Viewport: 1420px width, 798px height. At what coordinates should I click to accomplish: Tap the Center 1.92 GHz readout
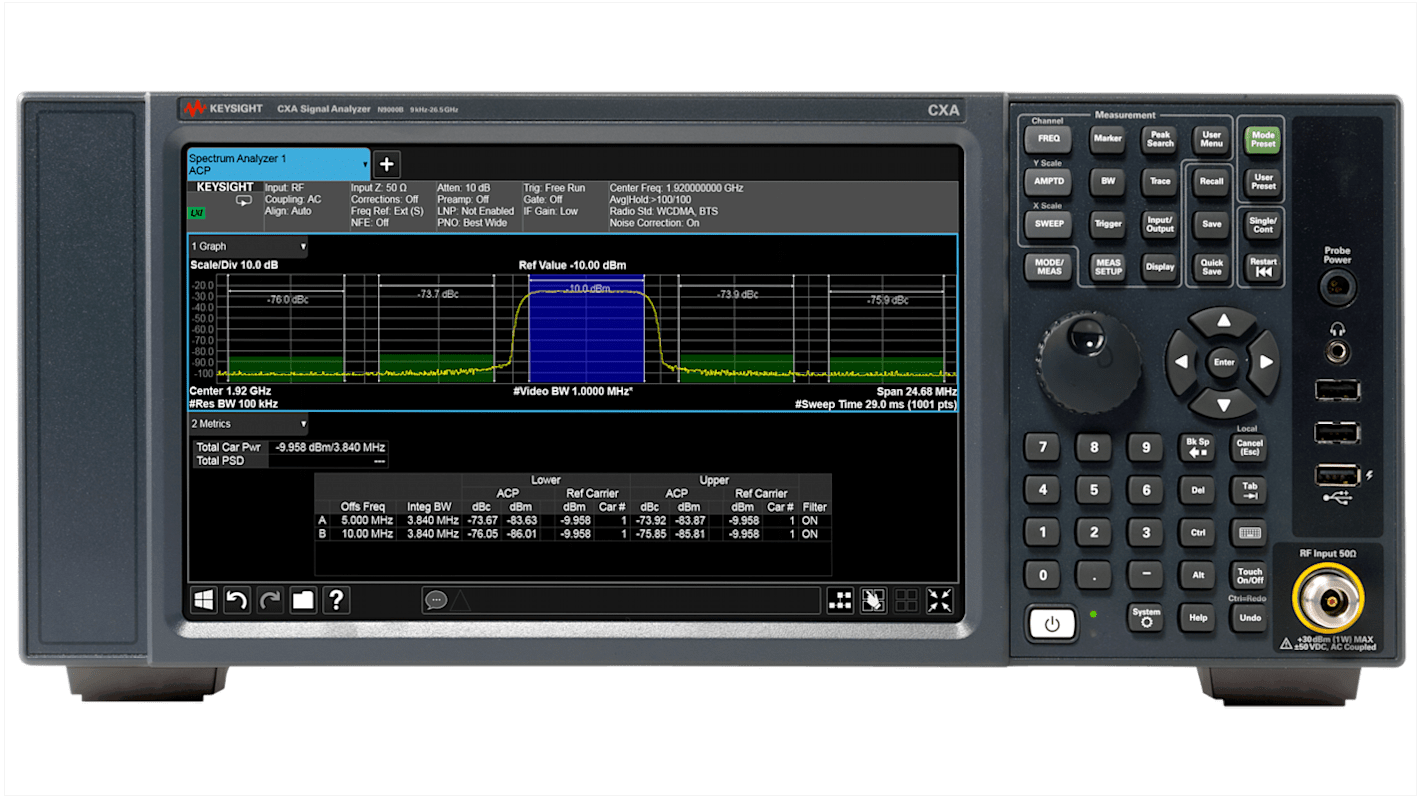point(230,391)
